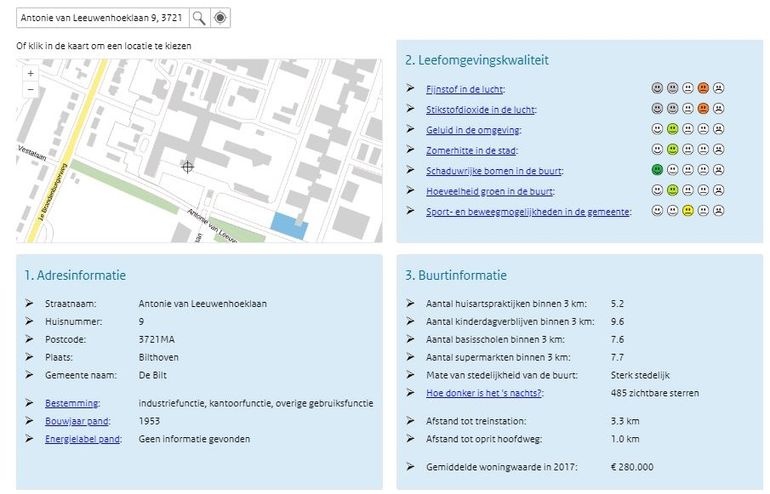Click the arrow bullet before Fijnstof in de lucht

click(x=411, y=88)
